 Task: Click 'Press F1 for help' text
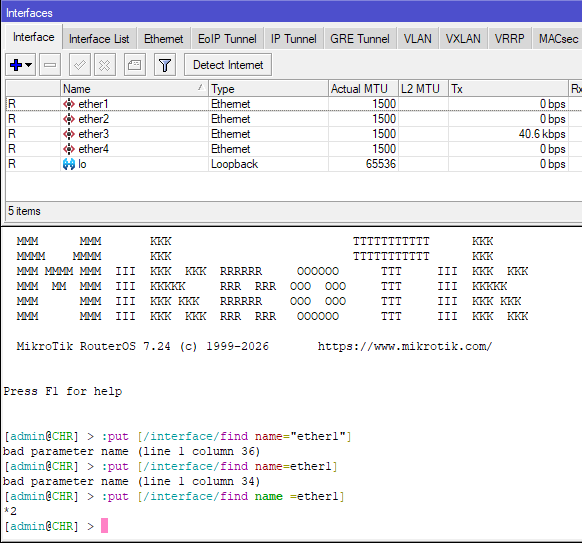63,391
